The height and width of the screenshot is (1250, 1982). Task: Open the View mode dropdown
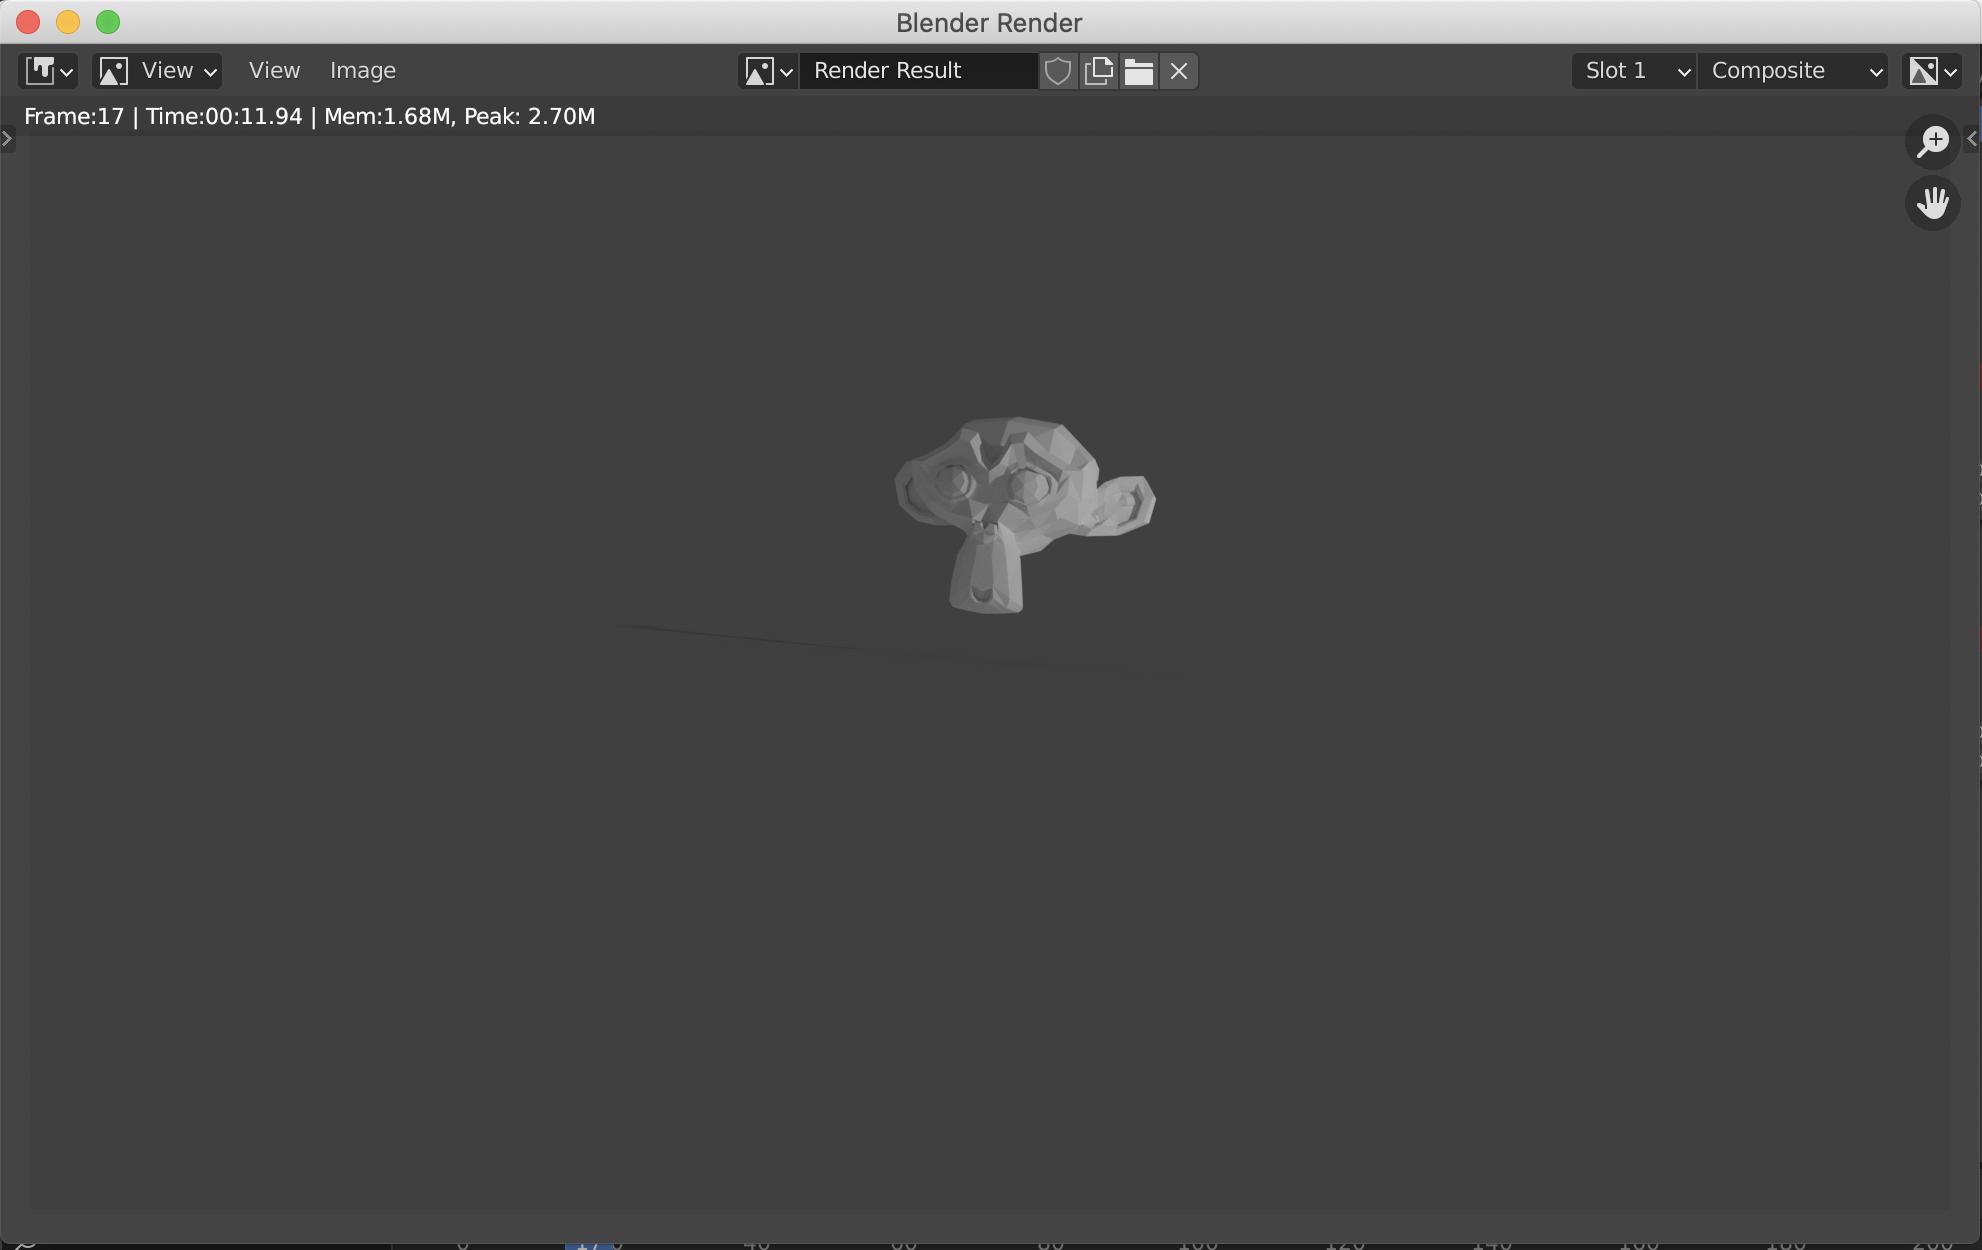tap(157, 71)
